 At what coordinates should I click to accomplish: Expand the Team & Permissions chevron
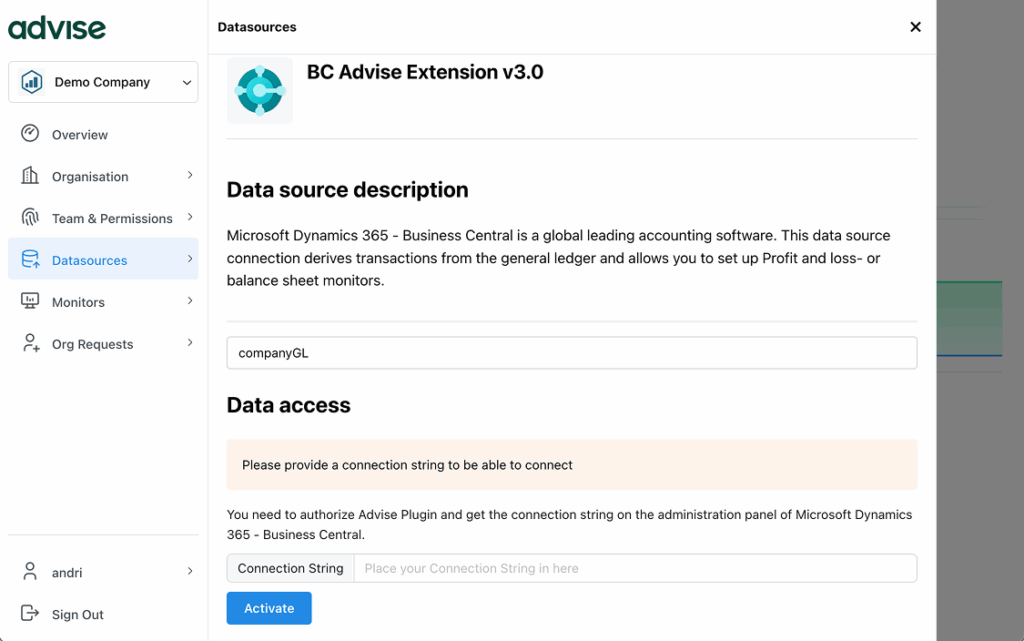coord(189,218)
